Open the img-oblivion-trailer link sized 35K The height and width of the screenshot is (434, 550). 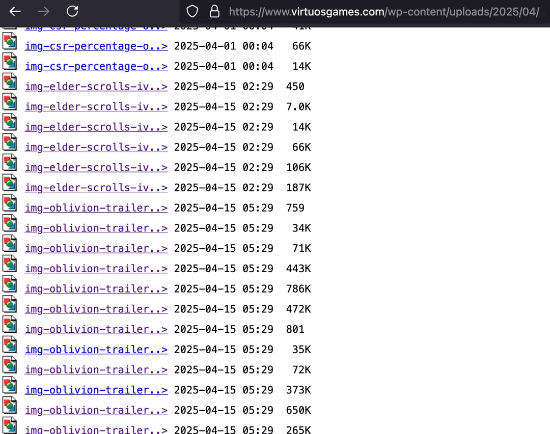96,350
